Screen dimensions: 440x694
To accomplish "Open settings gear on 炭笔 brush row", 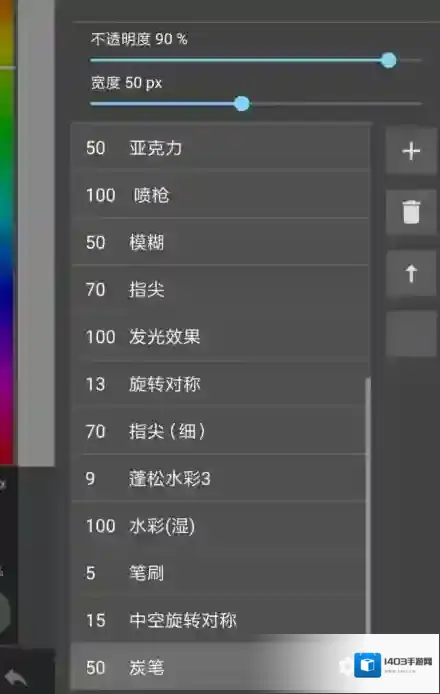I will (346, 666).
